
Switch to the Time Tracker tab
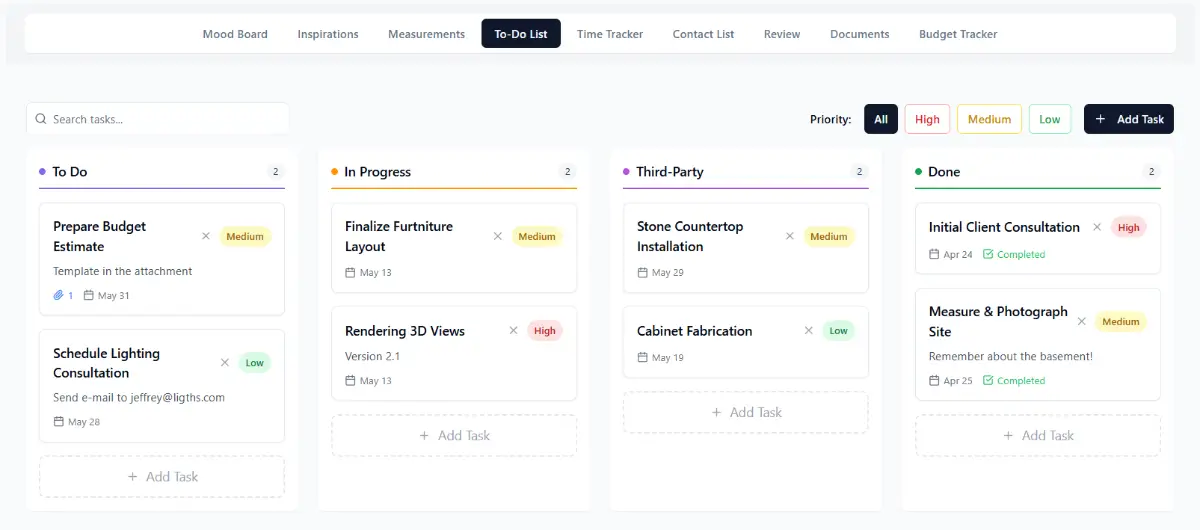610,34
